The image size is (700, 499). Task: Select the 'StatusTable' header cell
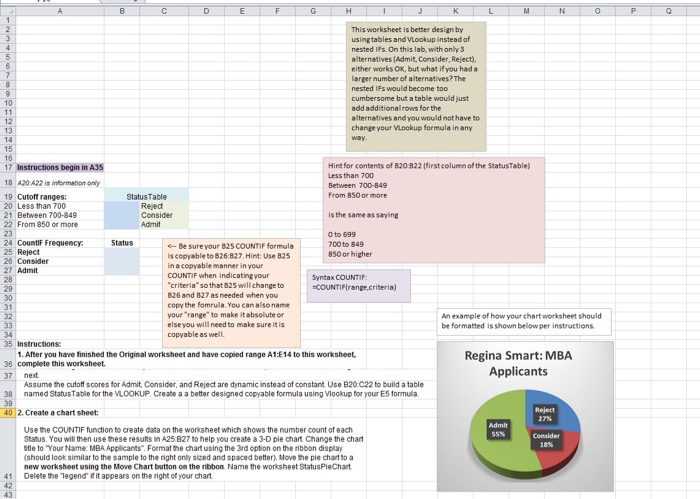pos(146,197)
